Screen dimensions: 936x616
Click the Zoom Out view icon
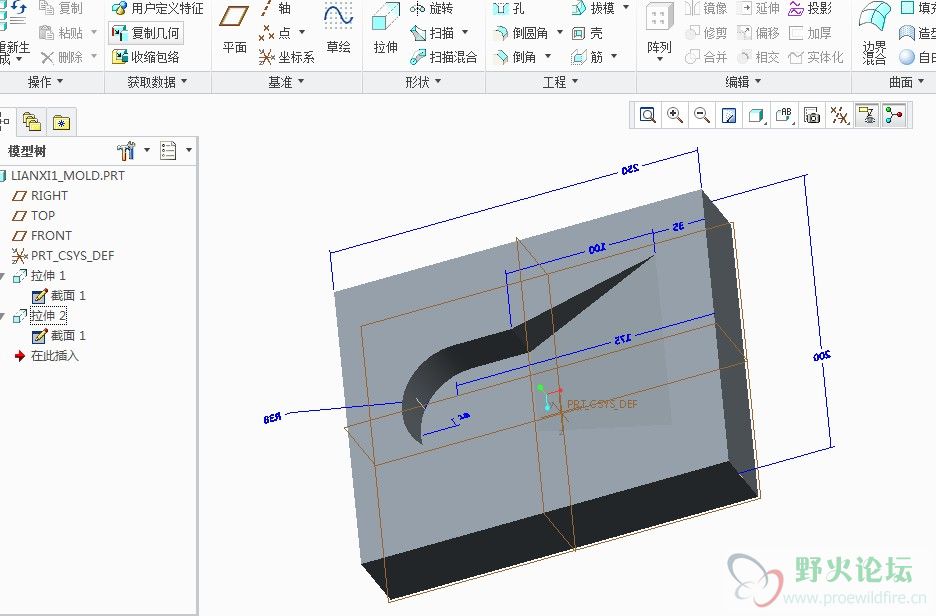click(x=702, y=115)
